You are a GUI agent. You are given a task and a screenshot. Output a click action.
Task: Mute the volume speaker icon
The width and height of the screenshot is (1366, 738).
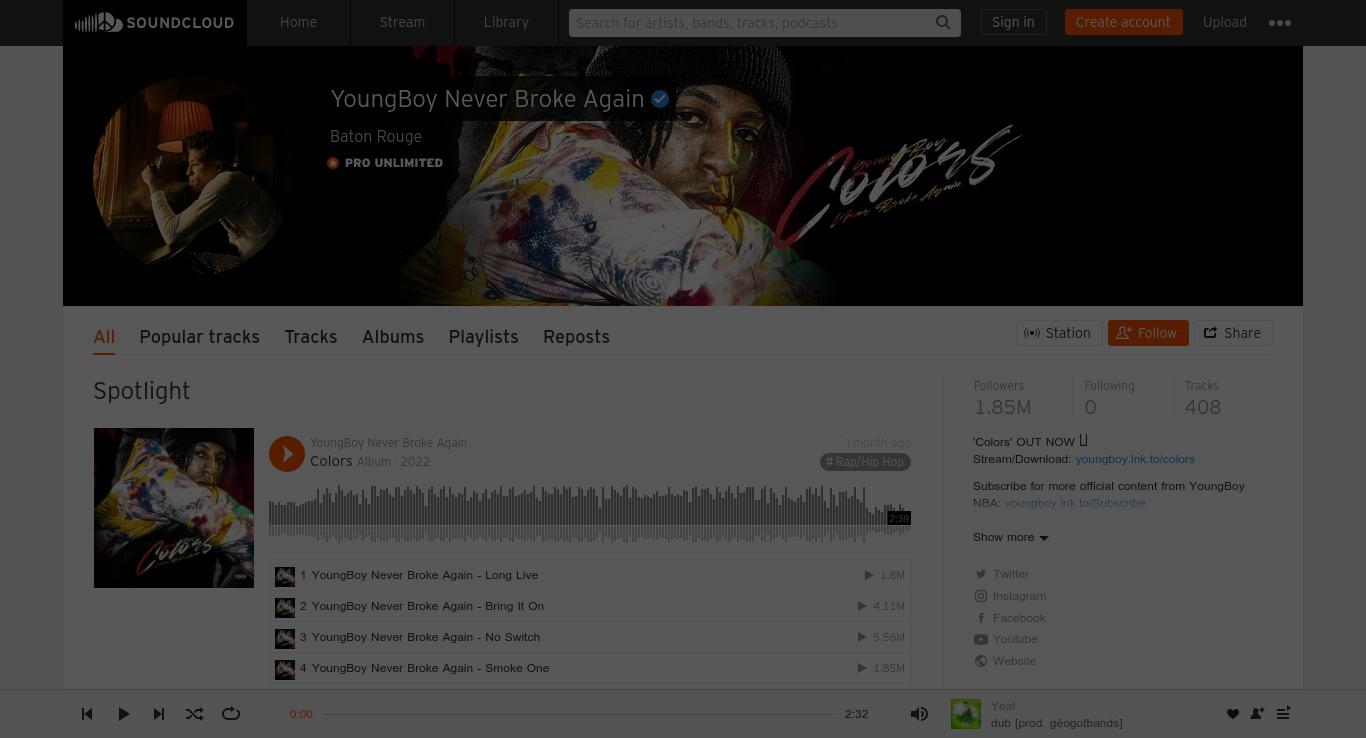coord(919,714)
